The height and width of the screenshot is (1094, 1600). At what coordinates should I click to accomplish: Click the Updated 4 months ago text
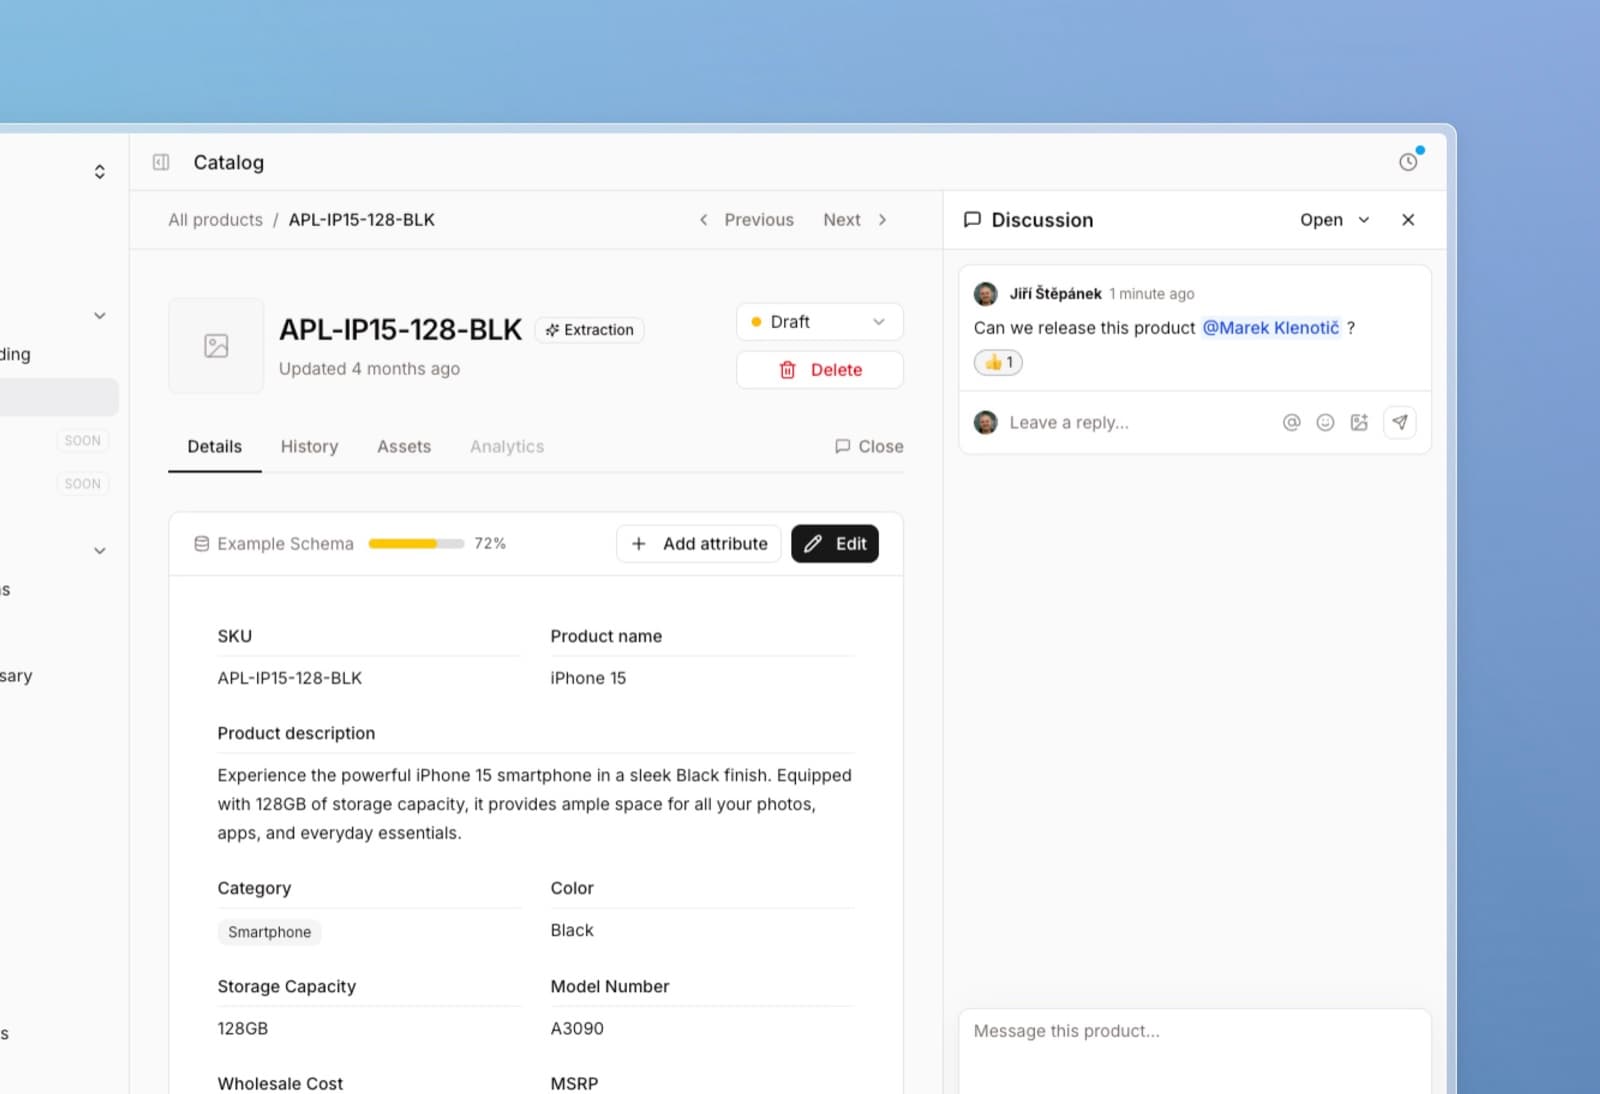click(x=369, y=369)
